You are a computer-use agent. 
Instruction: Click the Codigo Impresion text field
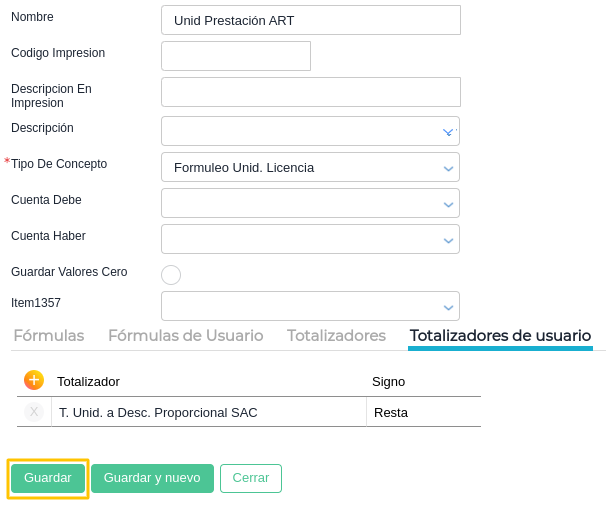(x=236, y=56)
